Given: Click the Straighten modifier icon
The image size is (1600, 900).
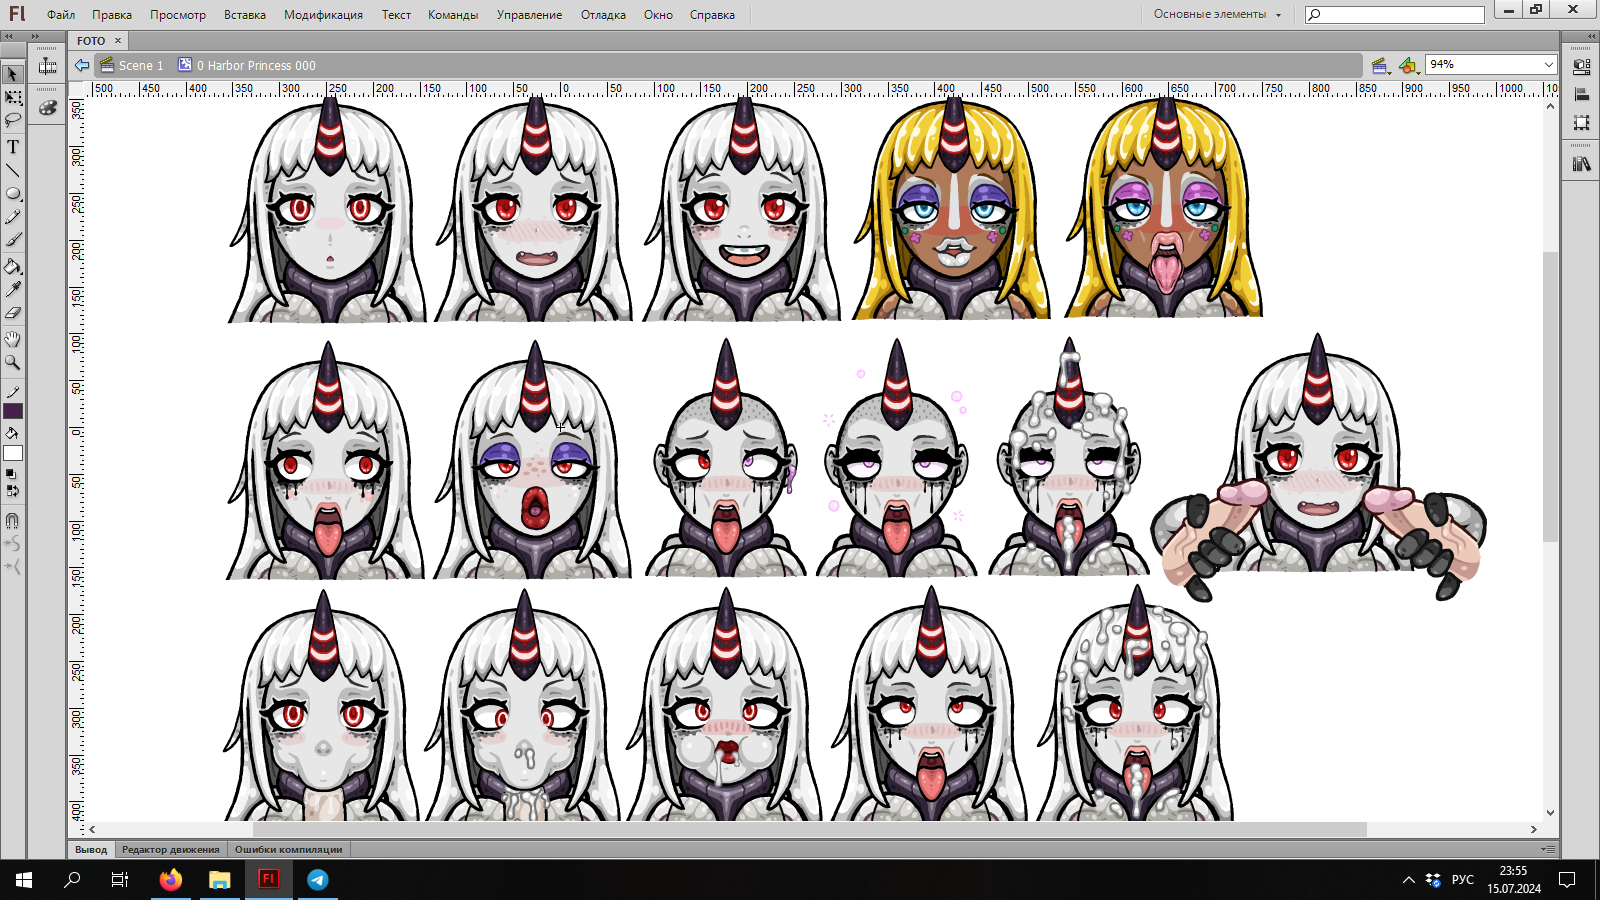Looking at the screenshot, I should 13,567.
